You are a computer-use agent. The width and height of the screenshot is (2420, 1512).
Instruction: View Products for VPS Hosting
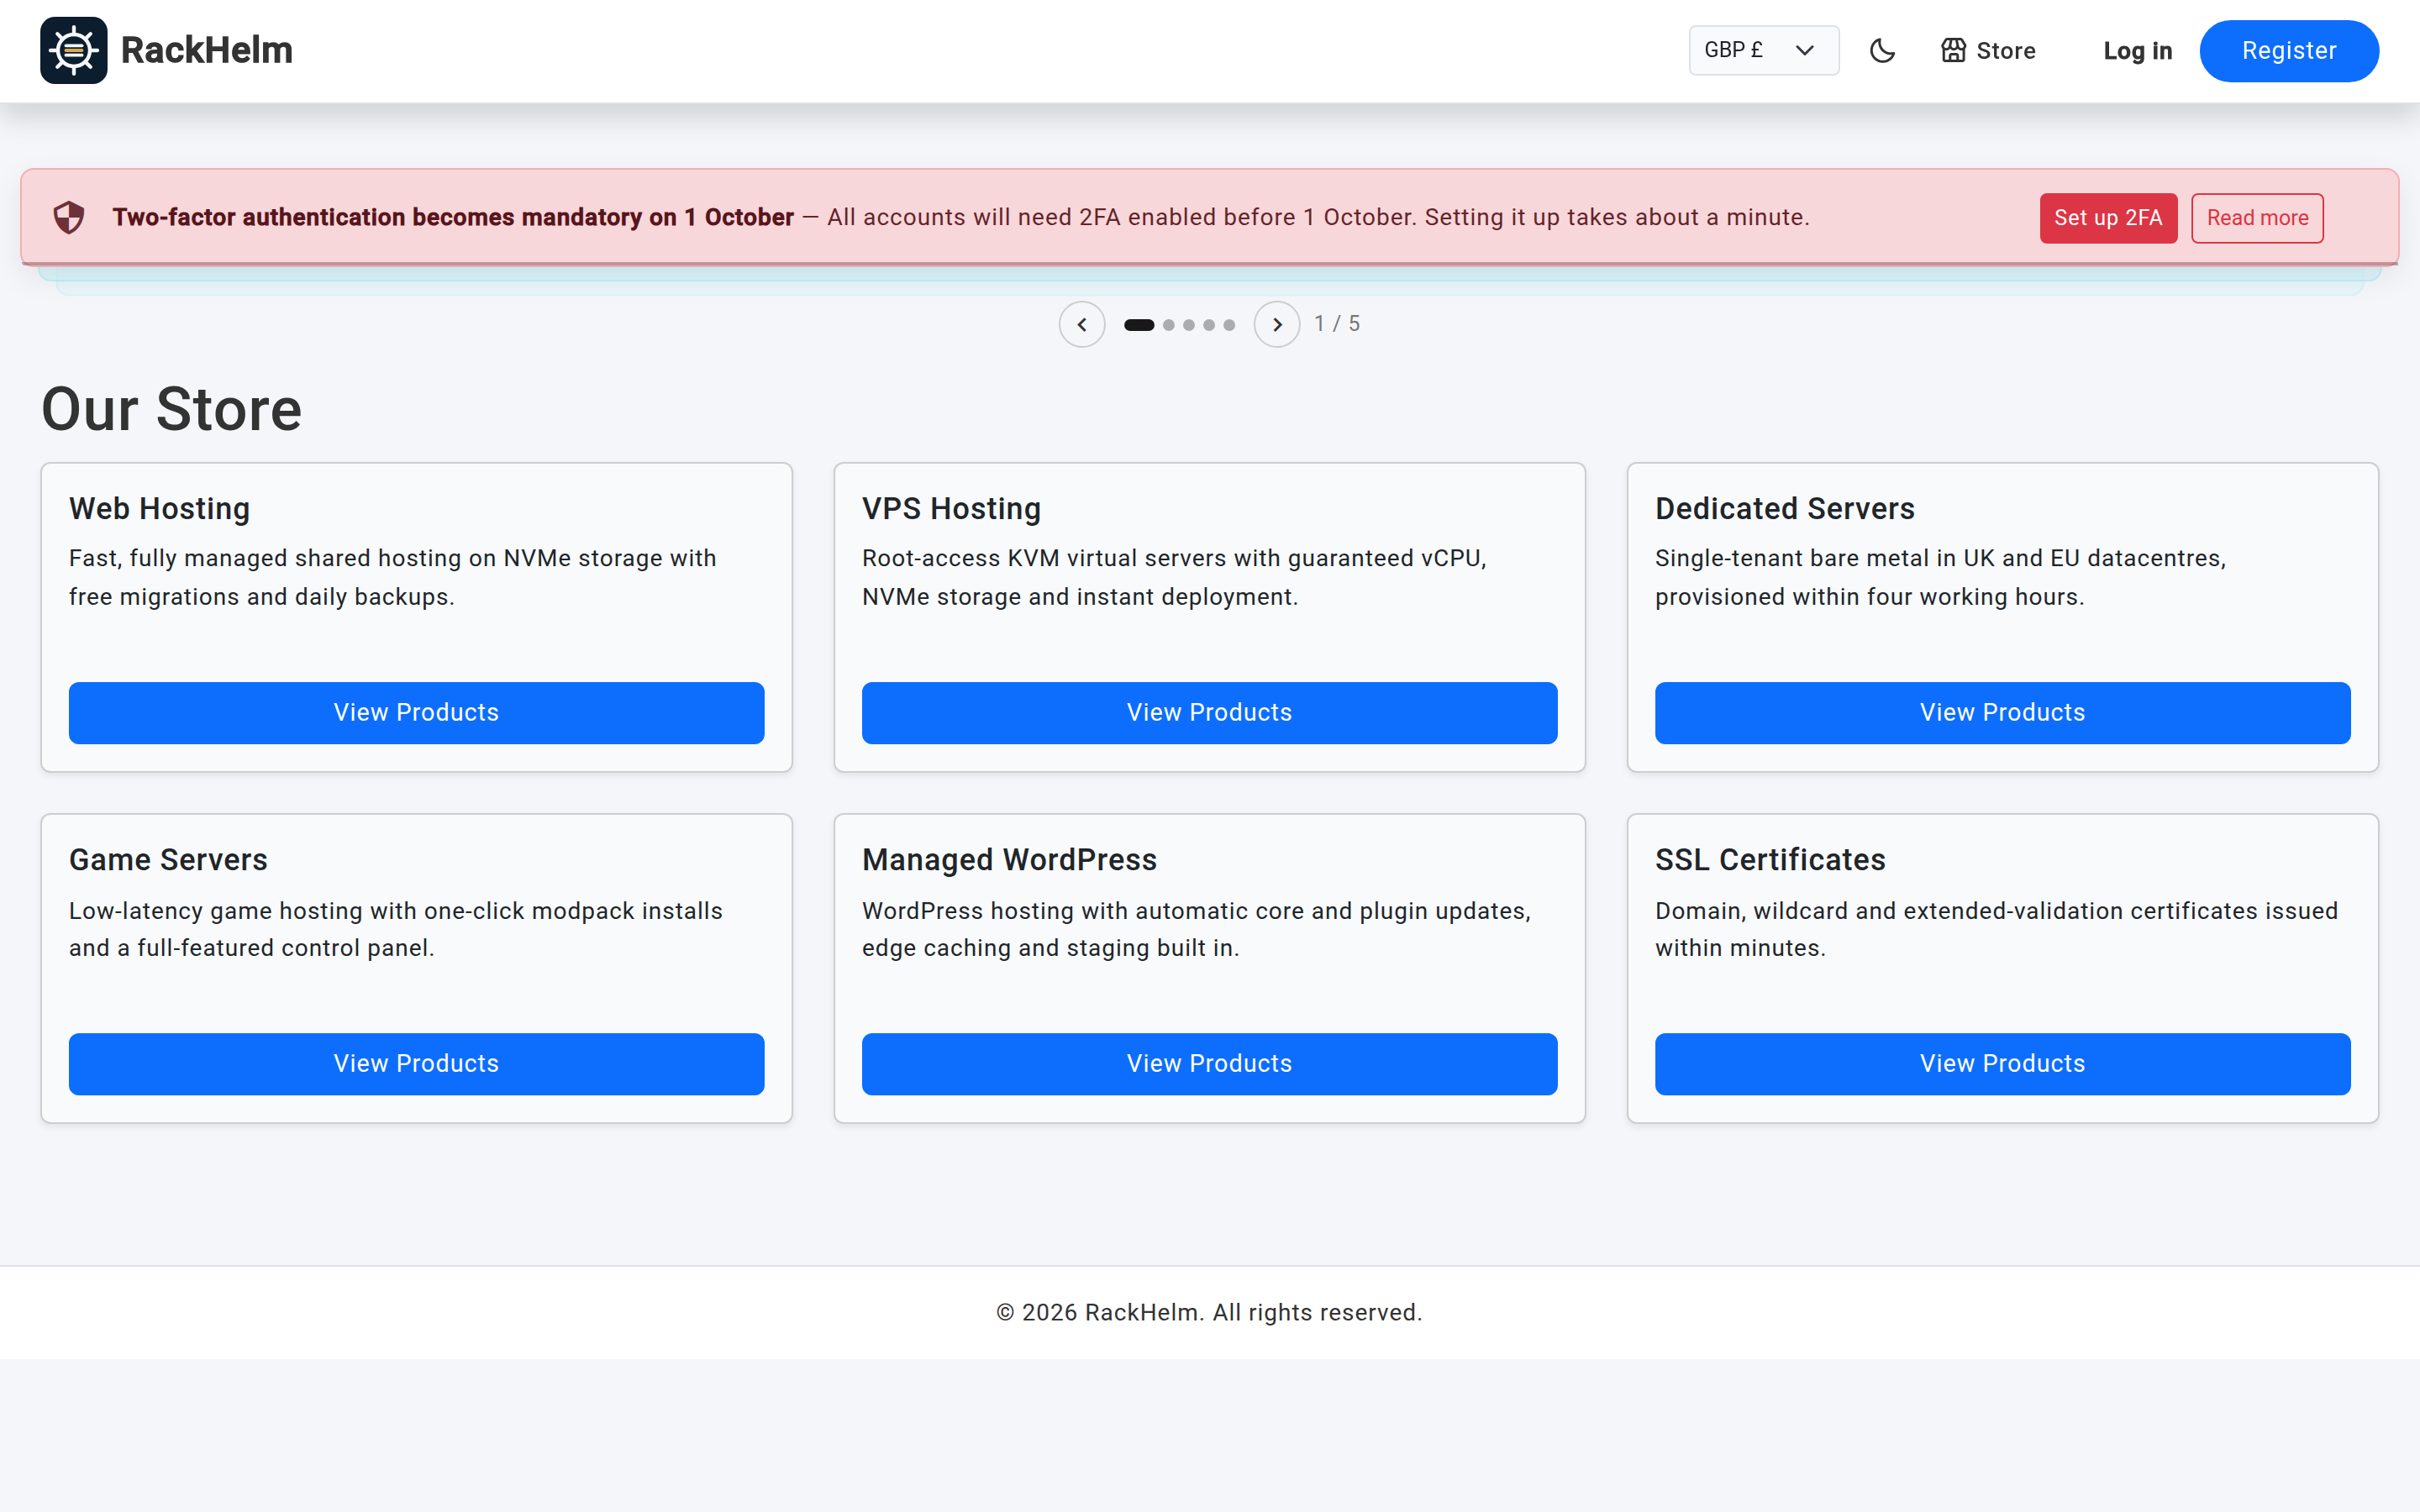tap(1209, 713)
